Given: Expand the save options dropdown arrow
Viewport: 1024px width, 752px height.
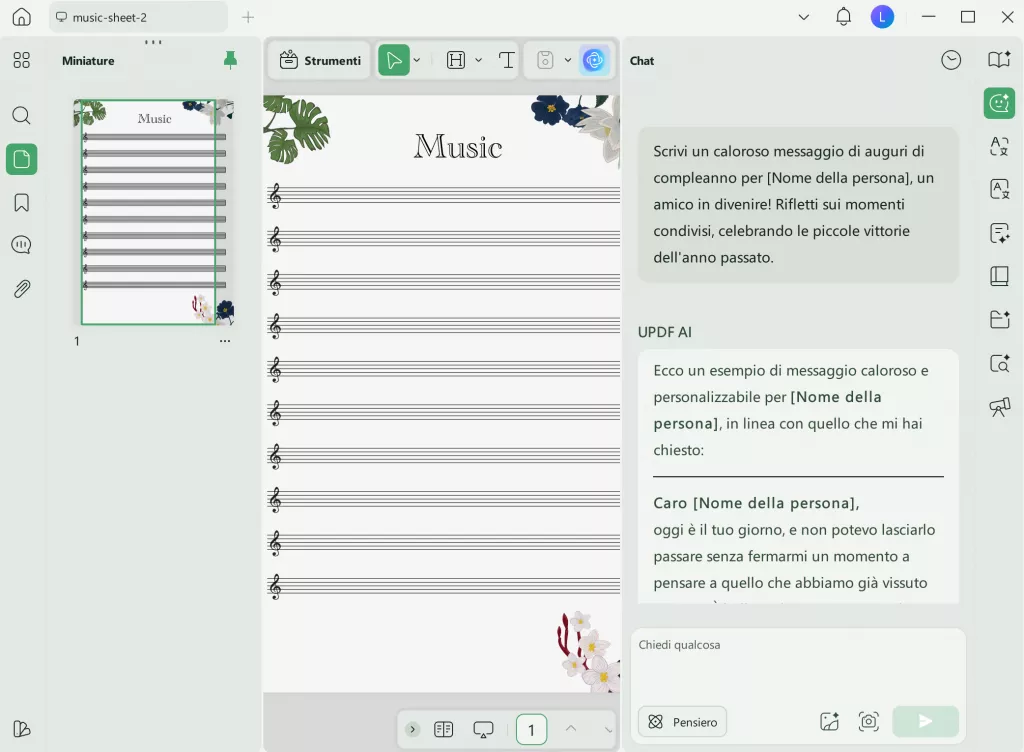Looking at the screenshot, I should pos(568,61).
